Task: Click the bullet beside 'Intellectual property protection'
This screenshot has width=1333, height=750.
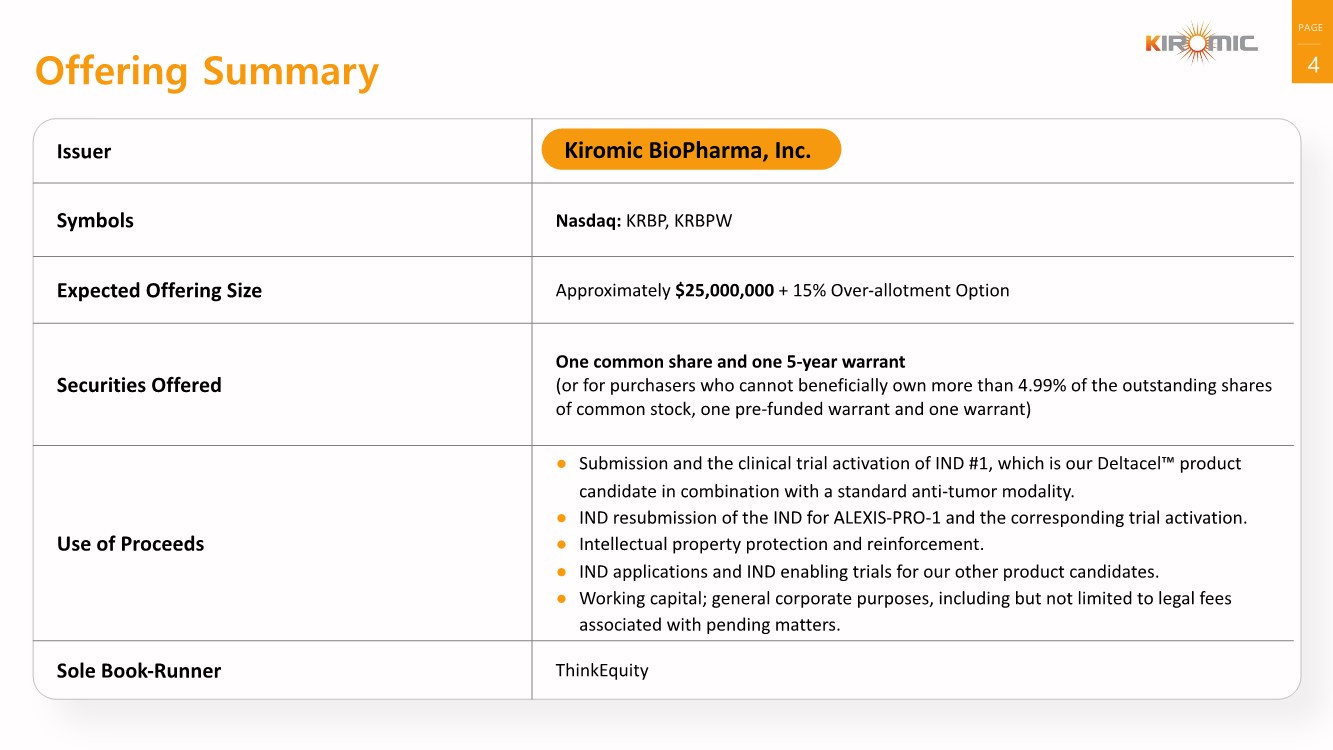Action: pos(563,545)
